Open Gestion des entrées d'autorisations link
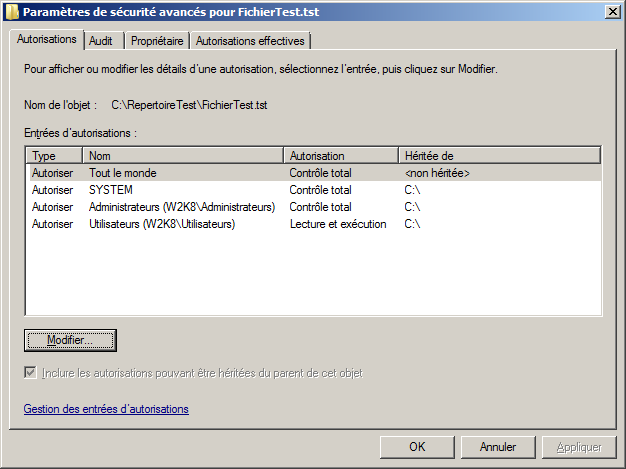This screenshot has height=469, width=626. click(106, 409)
